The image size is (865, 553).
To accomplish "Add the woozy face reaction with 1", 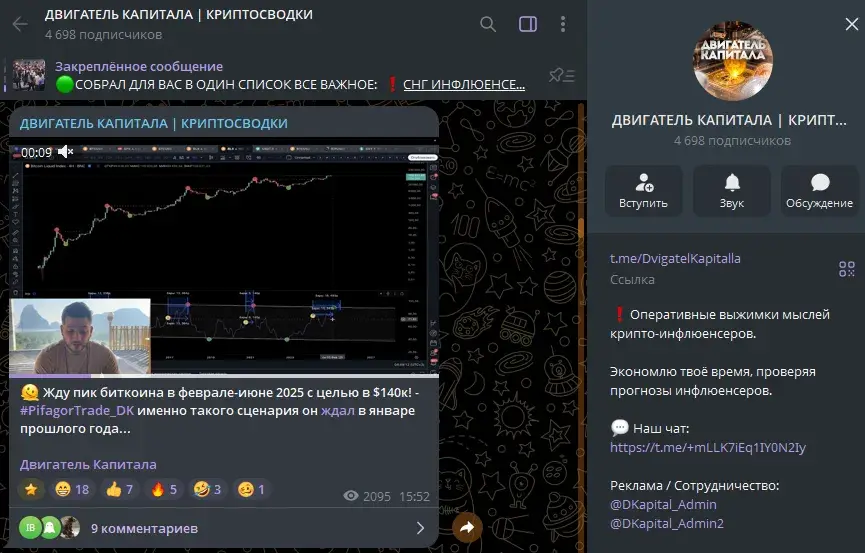I will tap(252, 489).
